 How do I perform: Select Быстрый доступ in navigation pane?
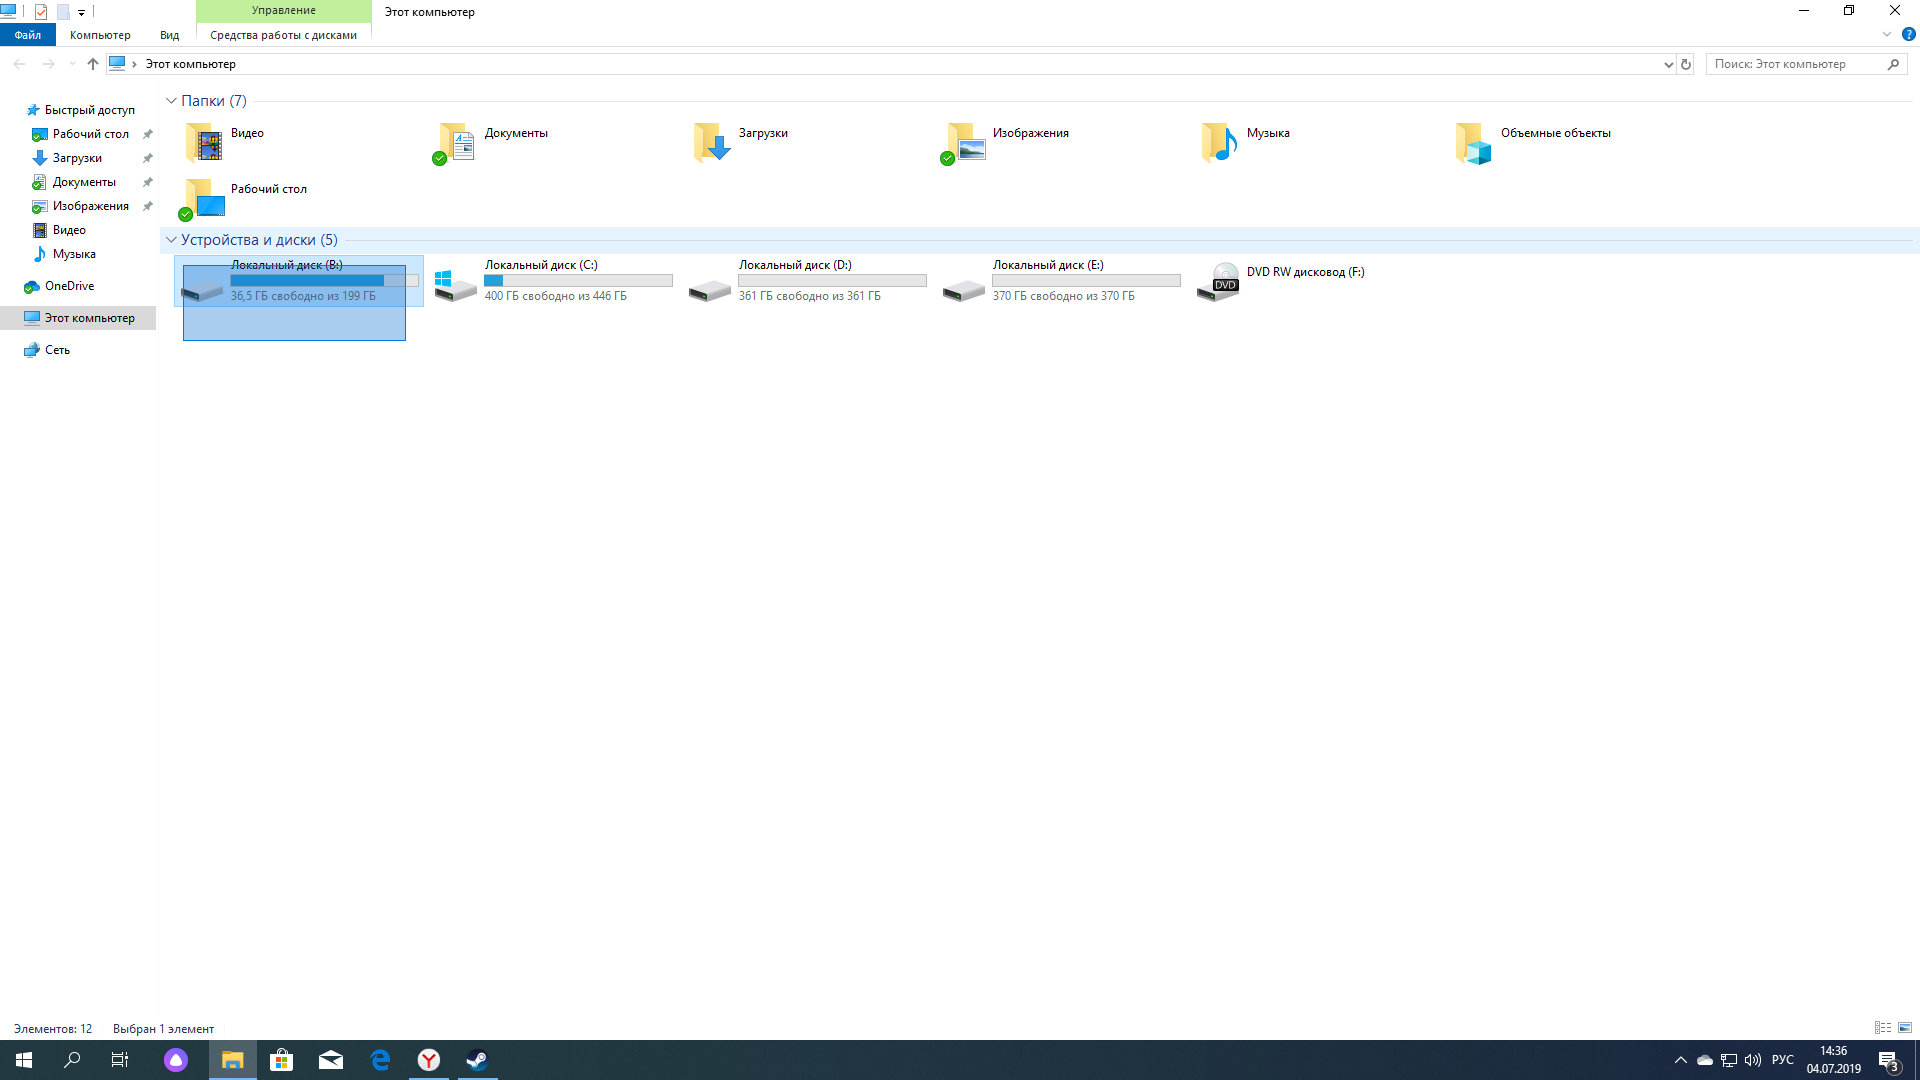(x=89, y=110)
